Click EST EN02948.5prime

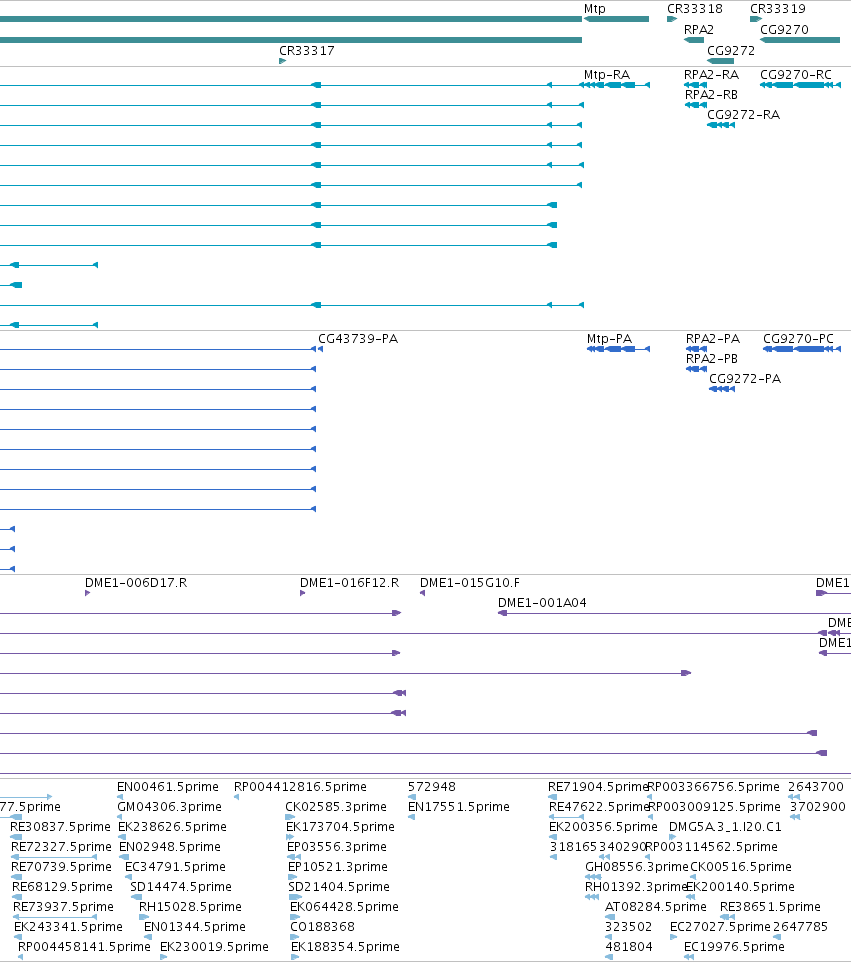pos(169,847)
